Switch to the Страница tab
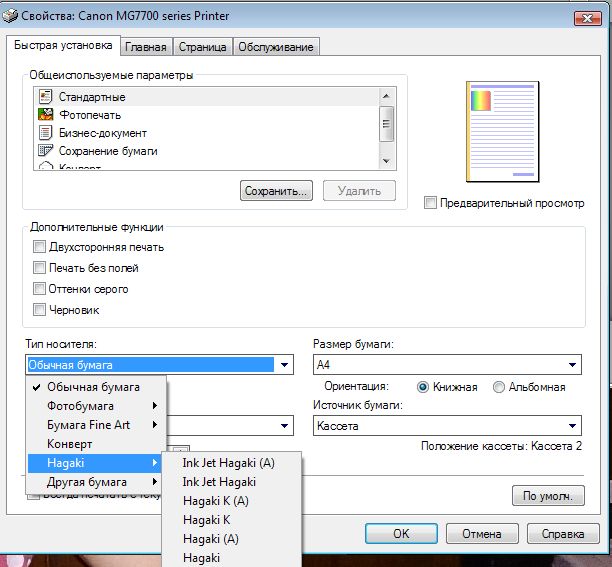Screen dimensions: 612x567 pyautogui.click(x=202, y=47)
